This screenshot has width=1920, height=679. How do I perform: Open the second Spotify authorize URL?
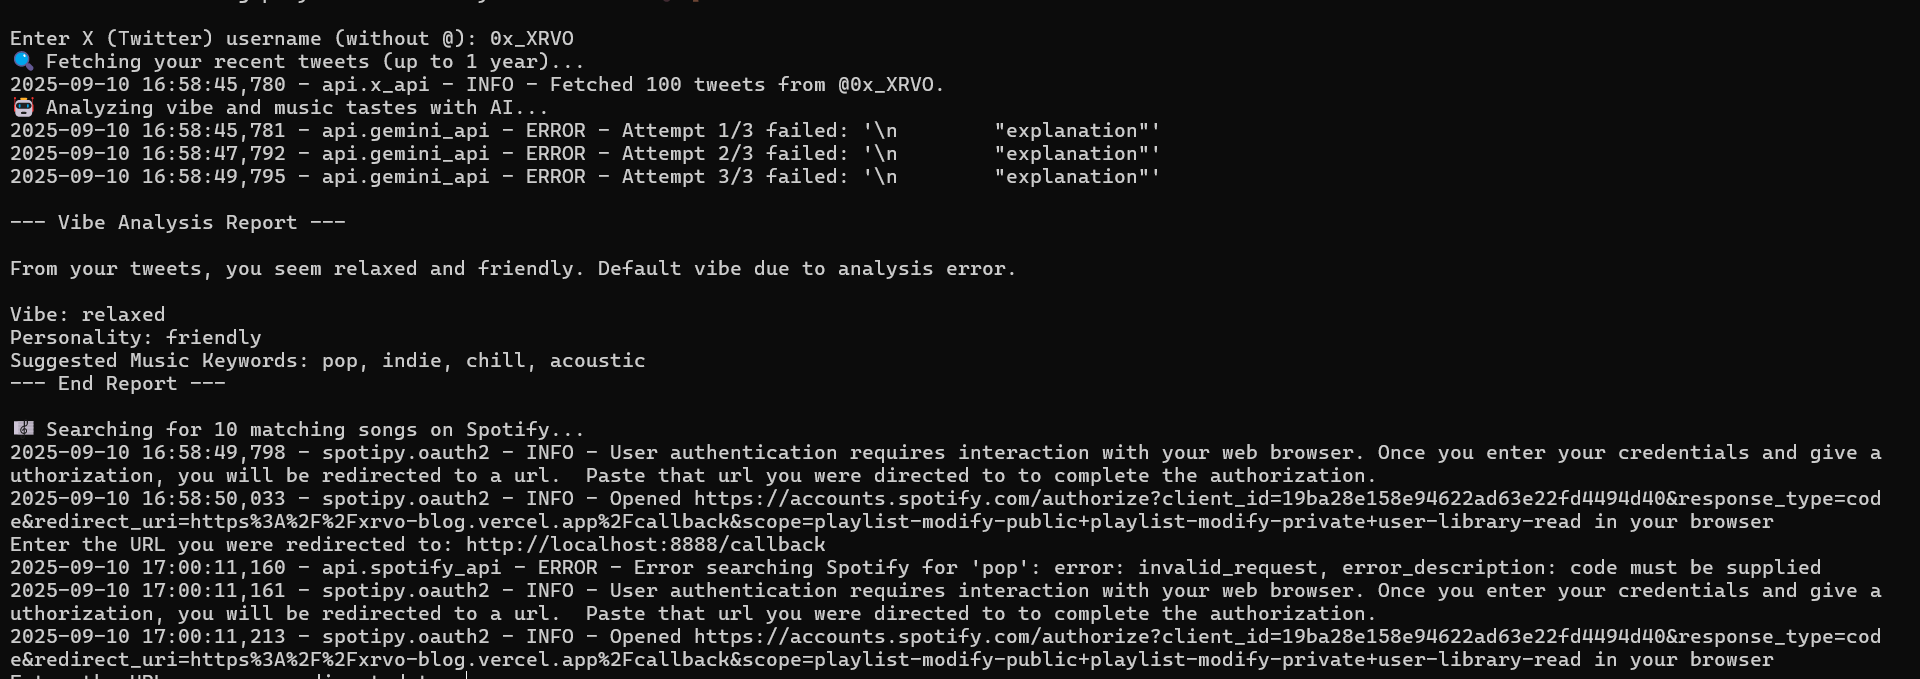click(1100, 637)
